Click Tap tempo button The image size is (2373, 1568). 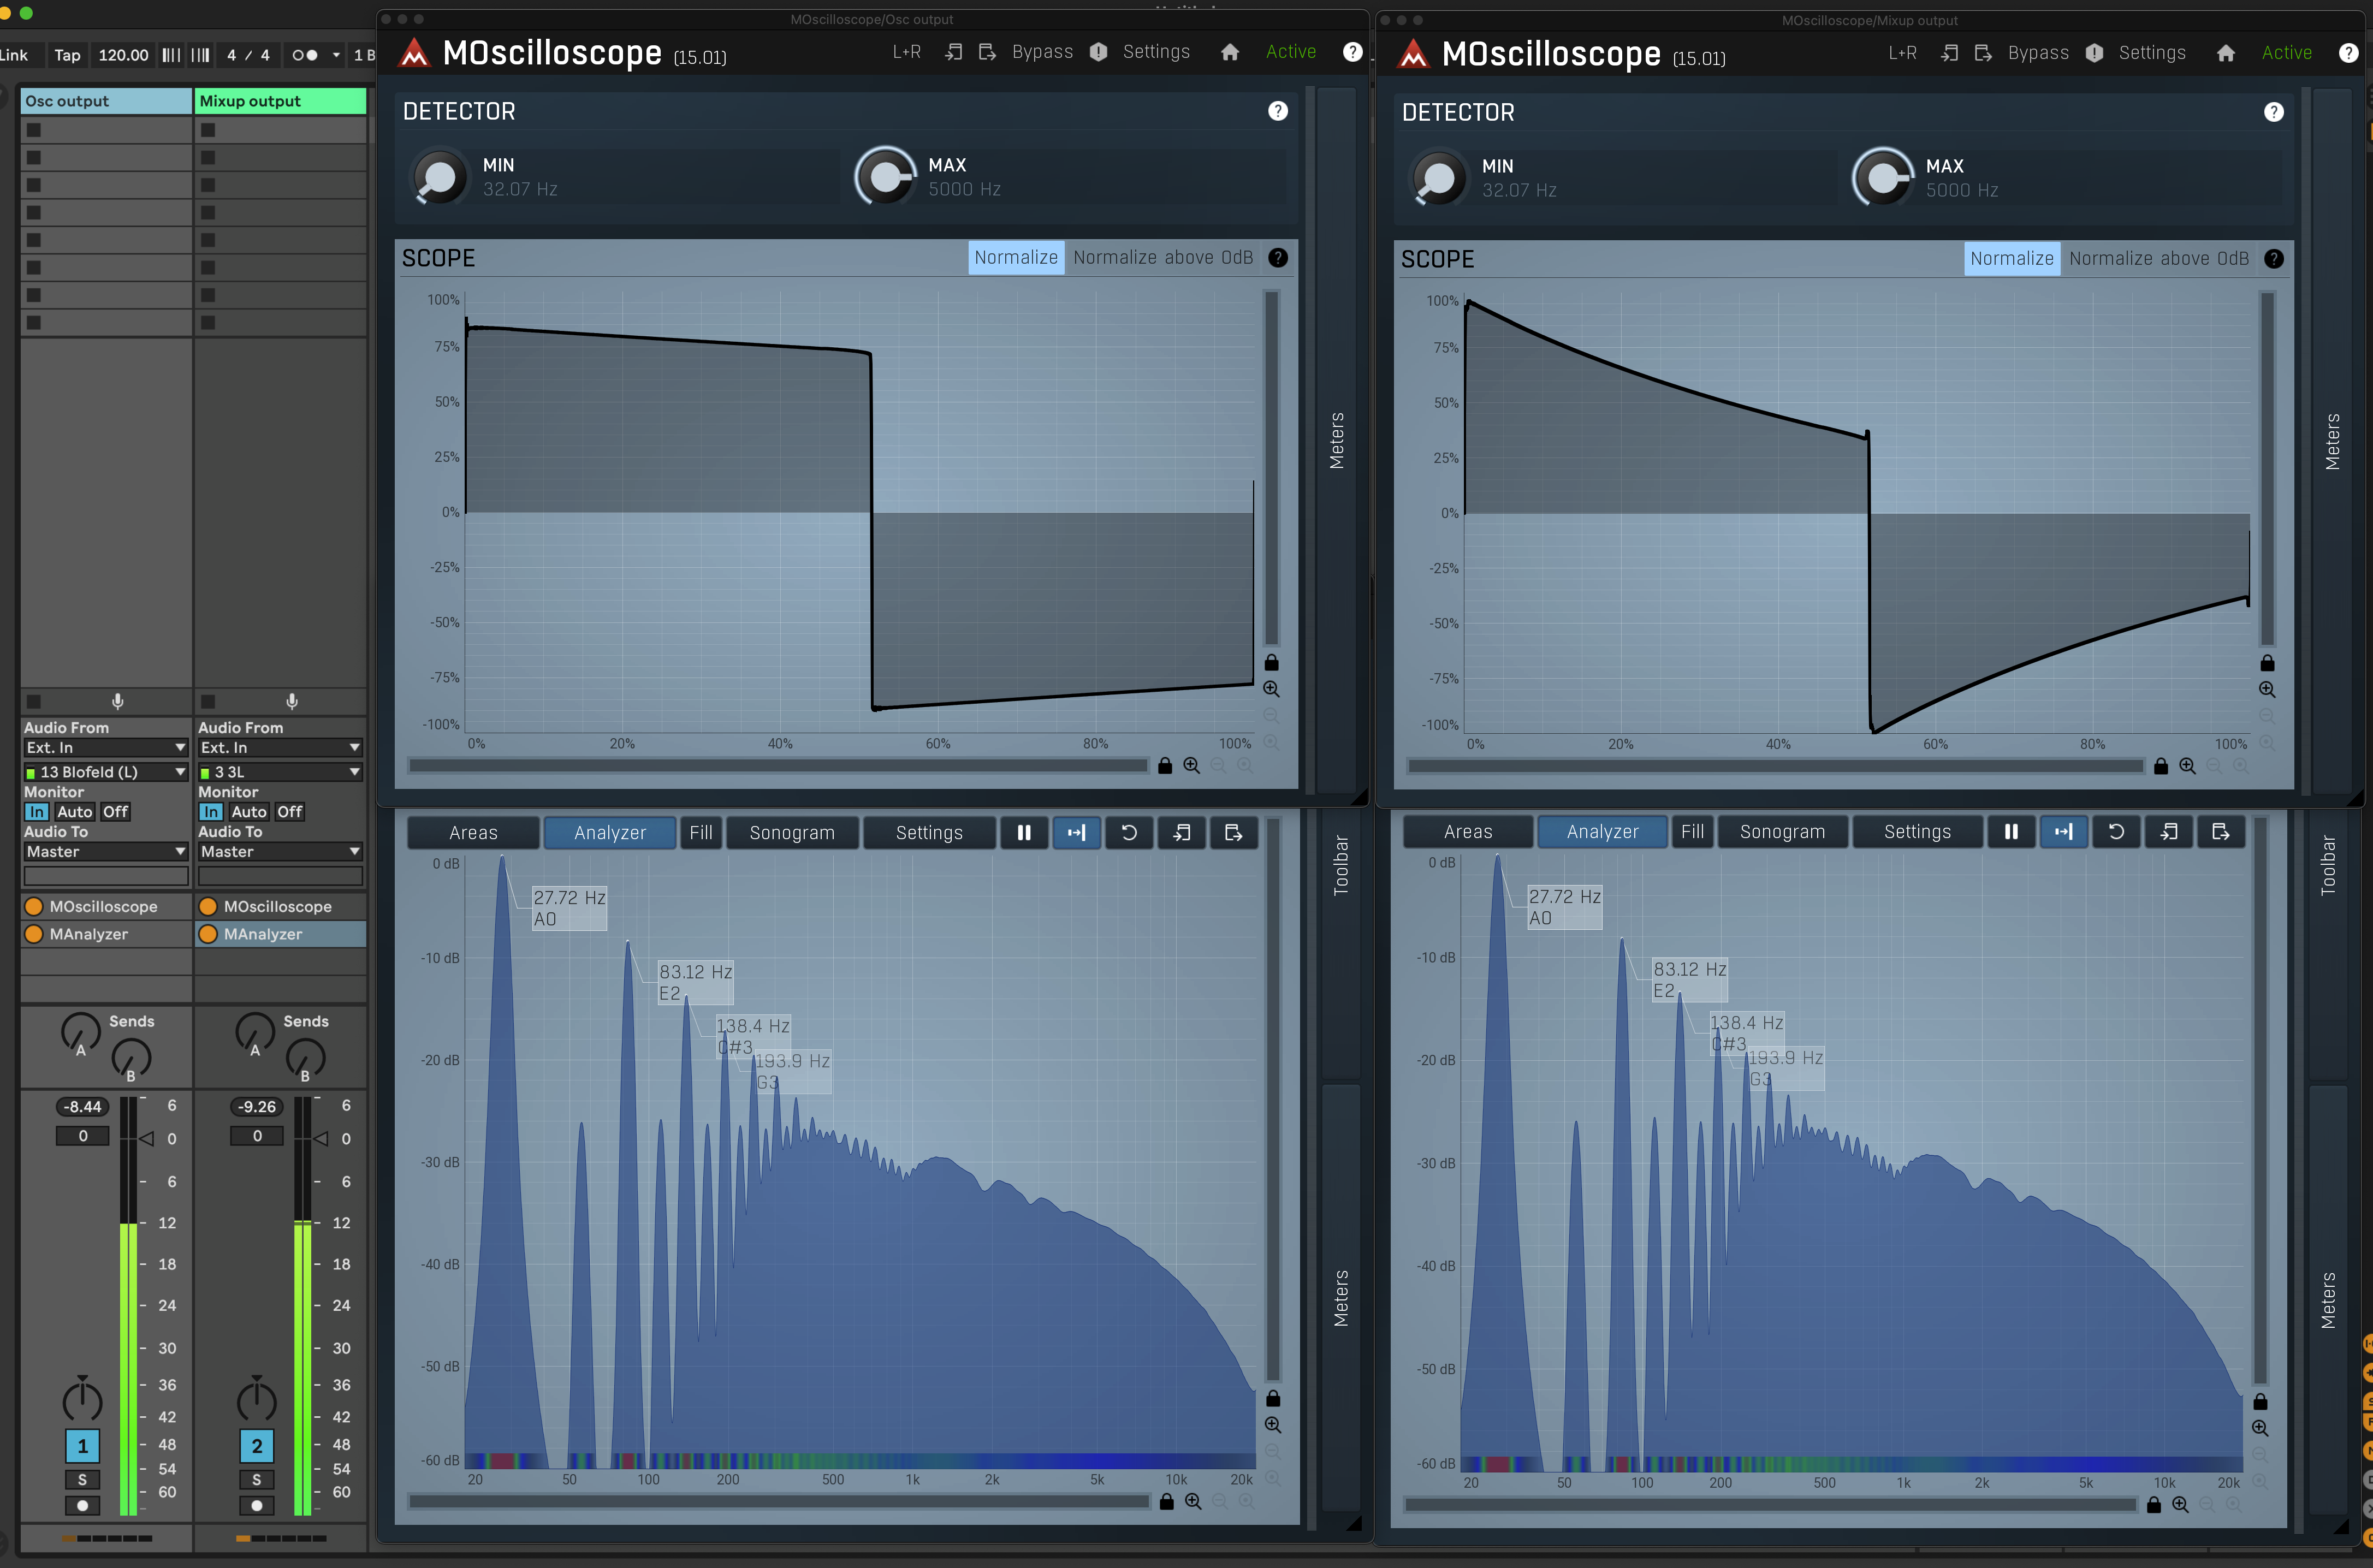(x=67, y=55)
